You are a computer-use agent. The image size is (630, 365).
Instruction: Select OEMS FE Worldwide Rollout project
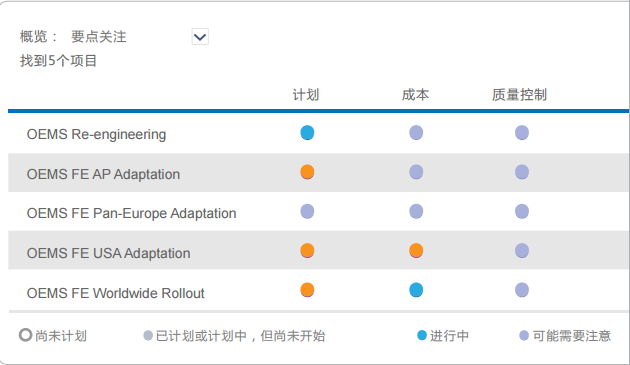coord(116,293)
